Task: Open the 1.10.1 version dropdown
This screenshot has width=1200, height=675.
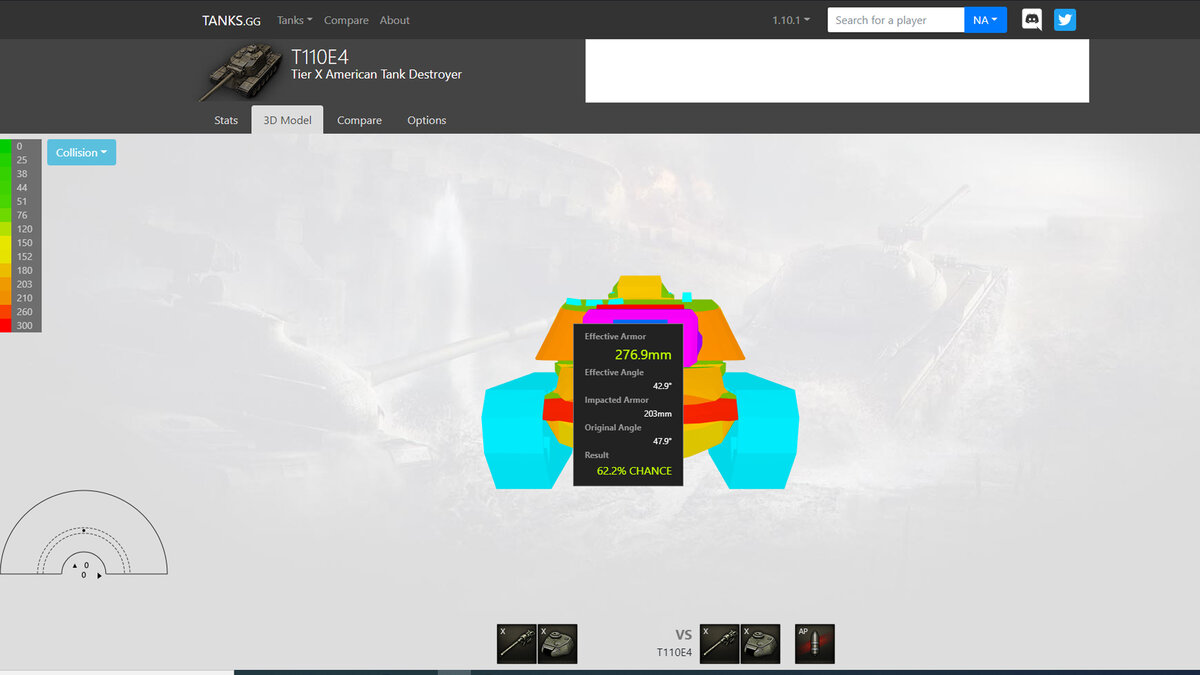Action: [791, 20]
